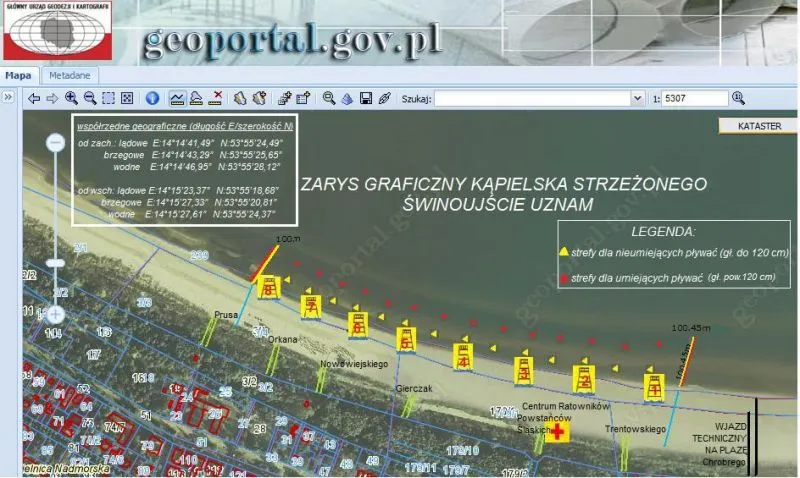
Task: Switch to the Mapa tab
Action: pyautogui.click(x=19, y=76)
